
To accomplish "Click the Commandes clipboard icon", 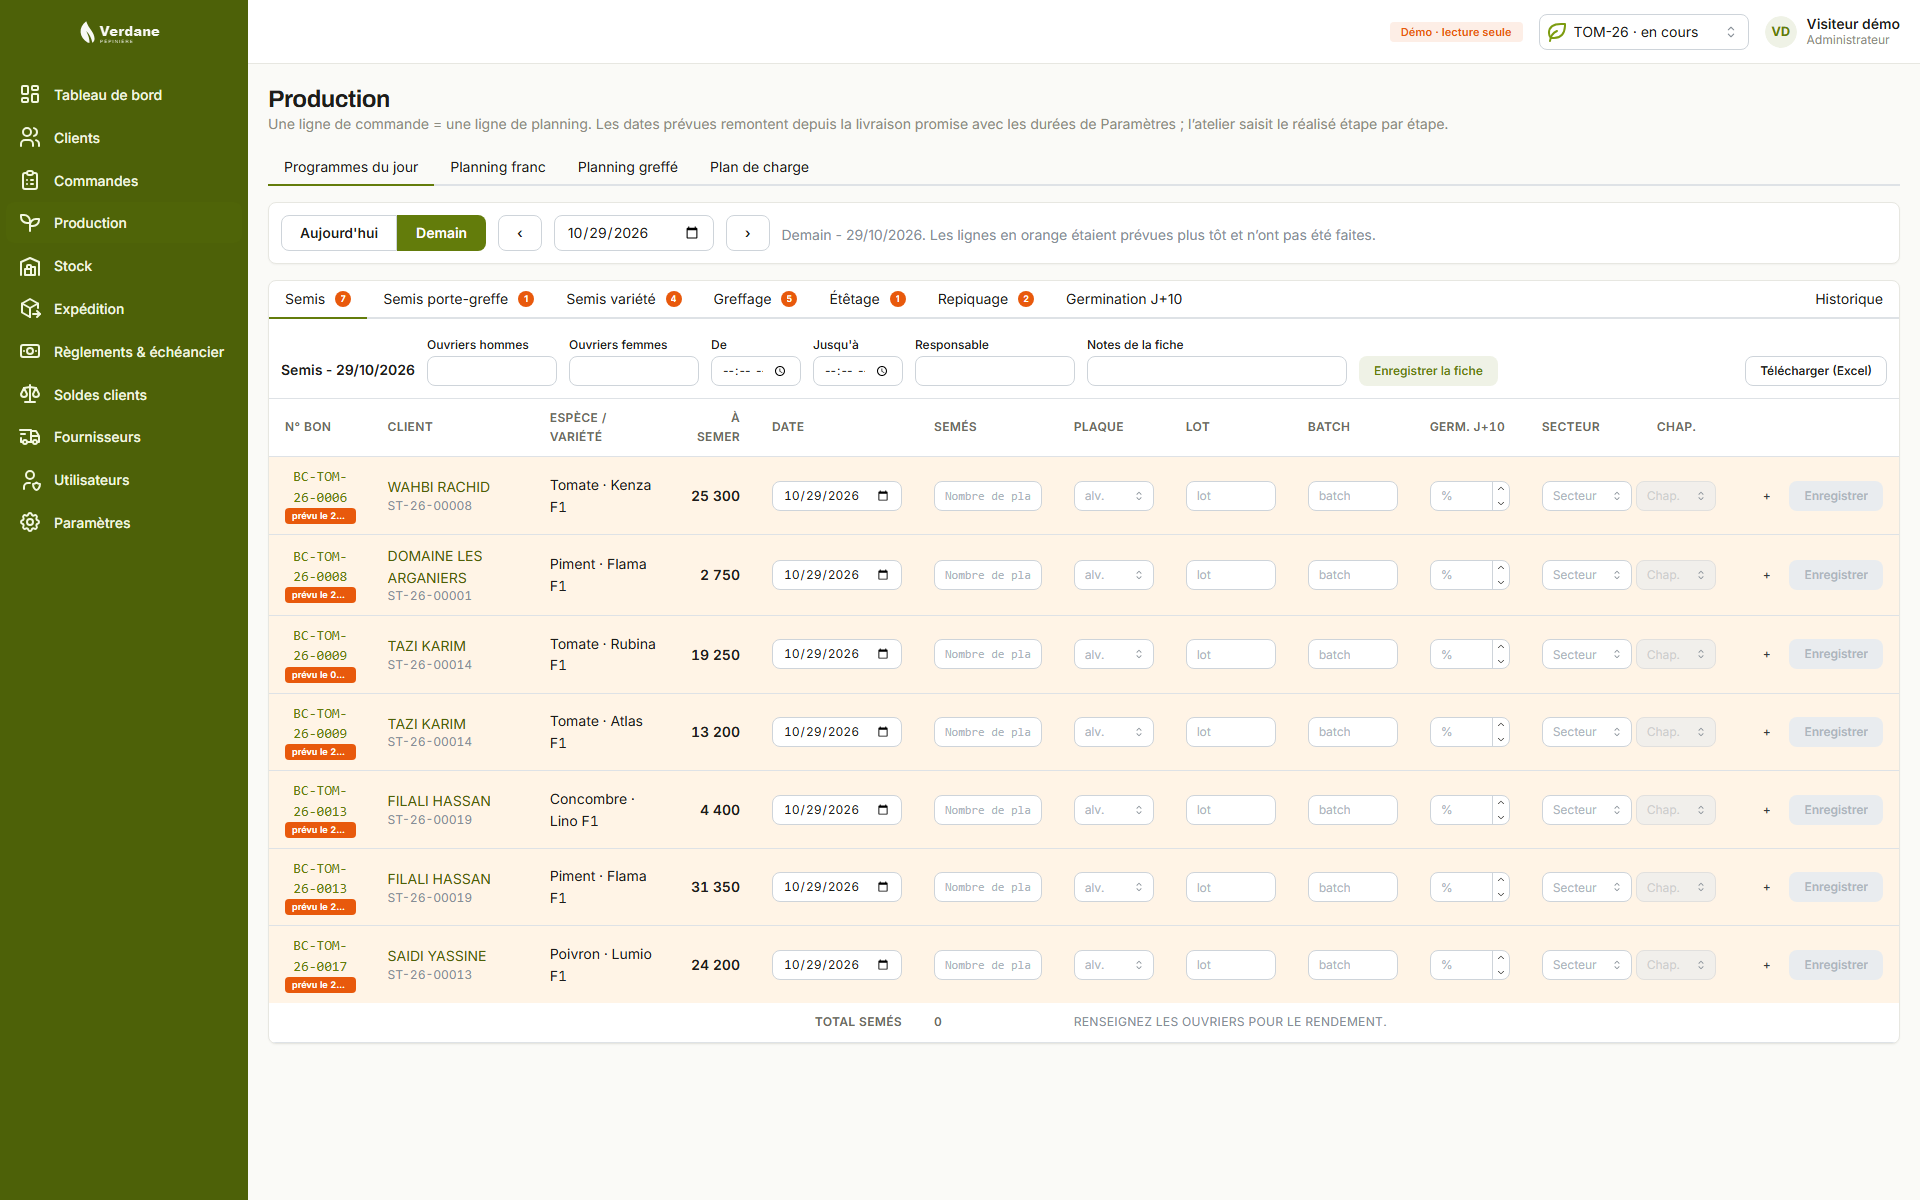I will coord(30,180).
